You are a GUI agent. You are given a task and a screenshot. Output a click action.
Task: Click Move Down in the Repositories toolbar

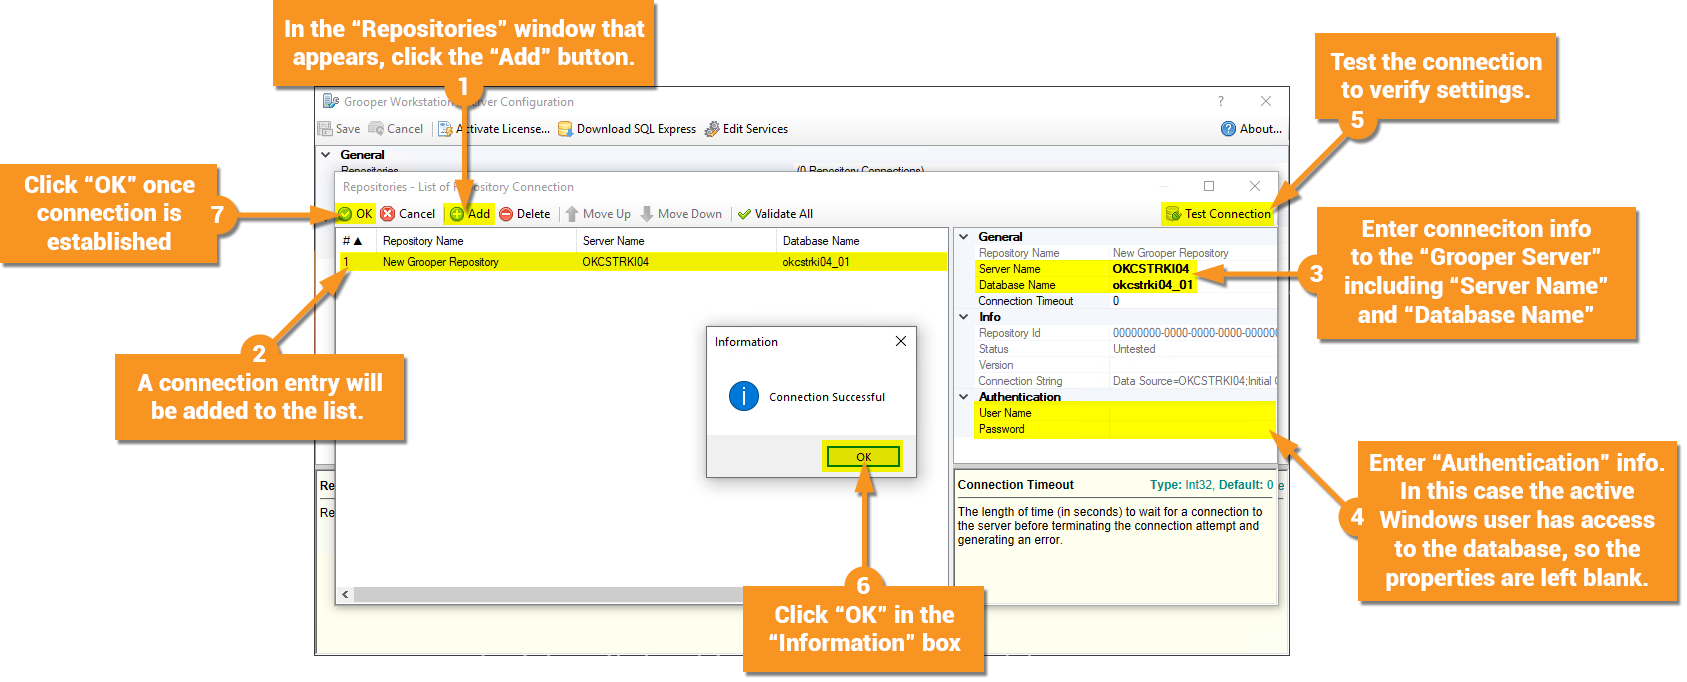(x=681, y=214)
